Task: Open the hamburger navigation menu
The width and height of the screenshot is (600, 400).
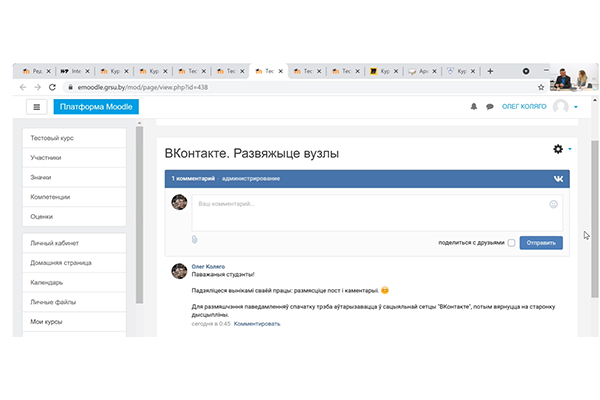Action: click(37, 107)
